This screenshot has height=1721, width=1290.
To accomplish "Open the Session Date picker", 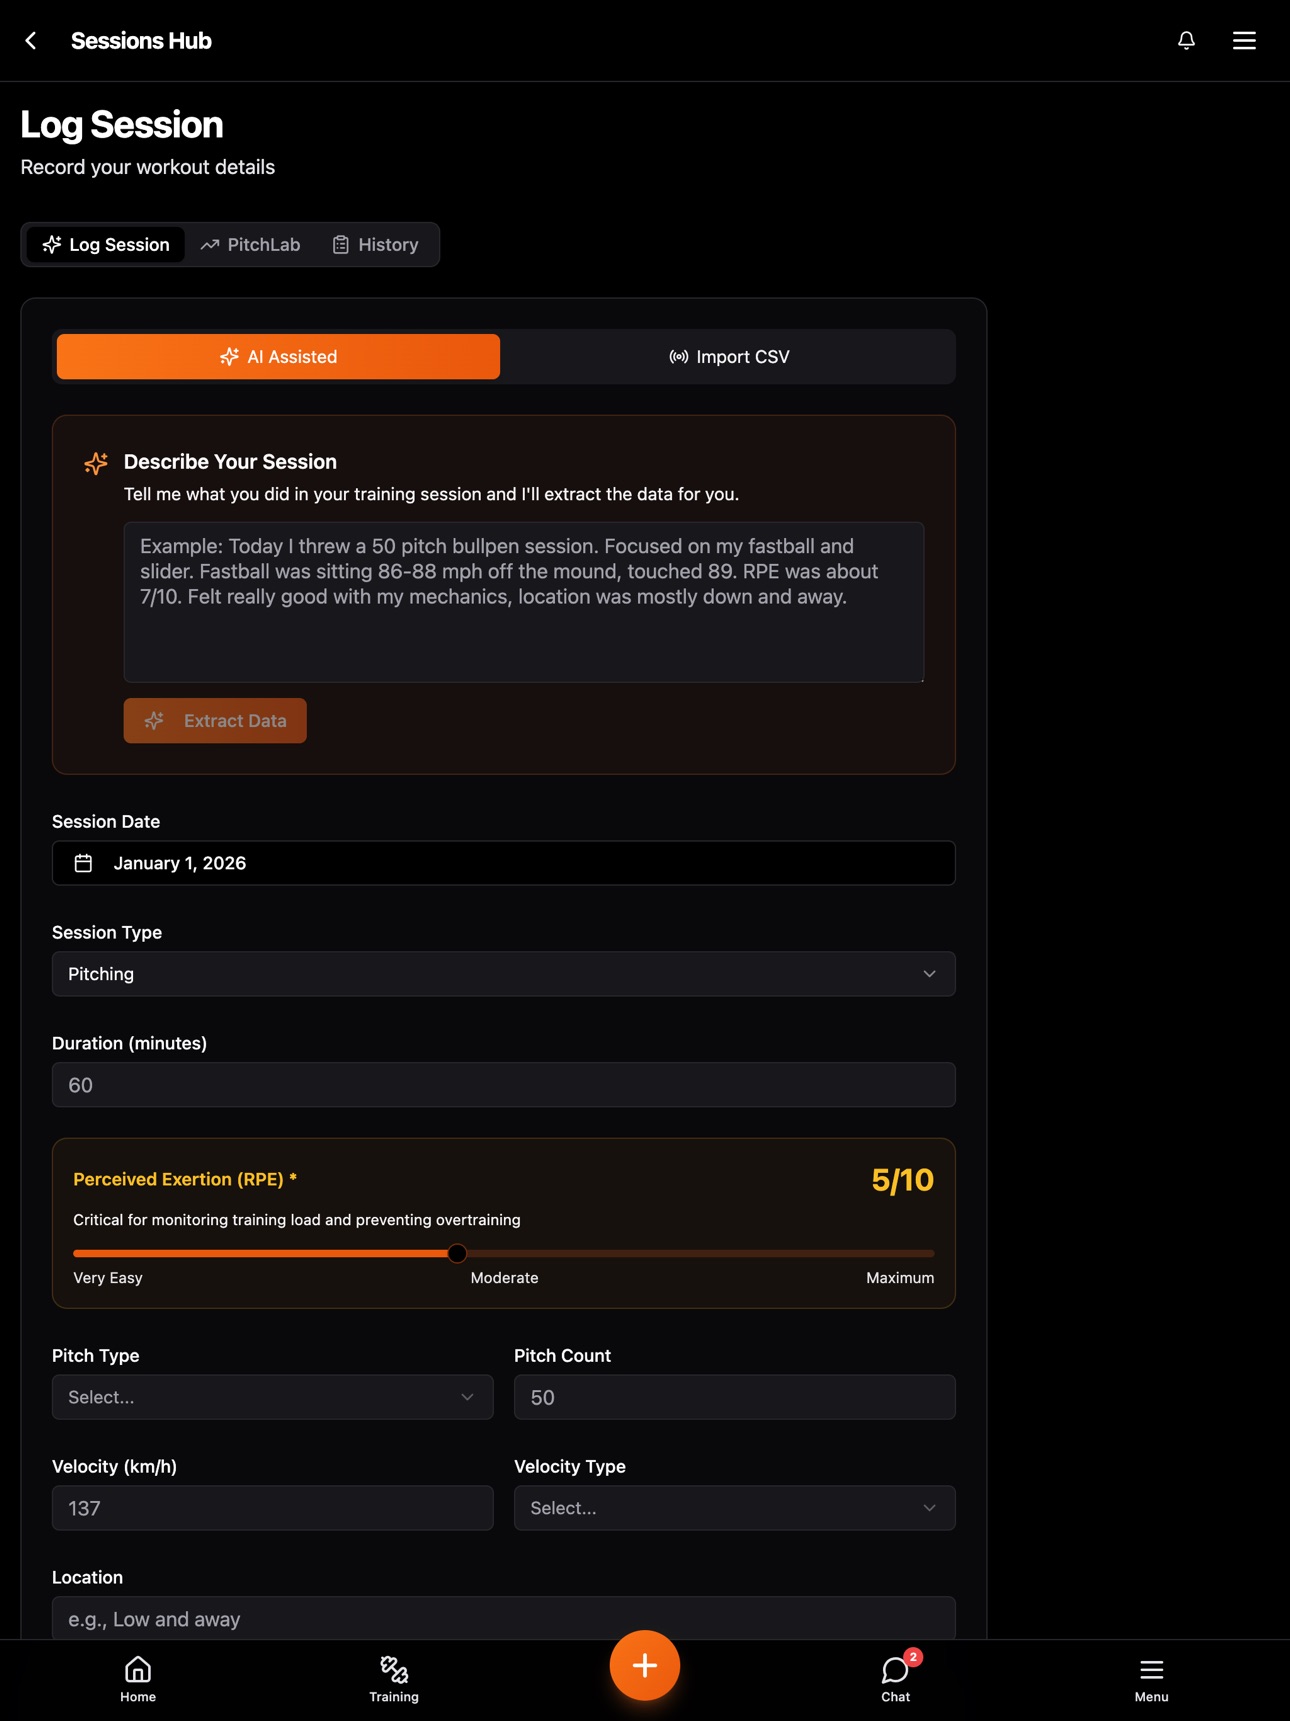I will (x=504, y=863).
